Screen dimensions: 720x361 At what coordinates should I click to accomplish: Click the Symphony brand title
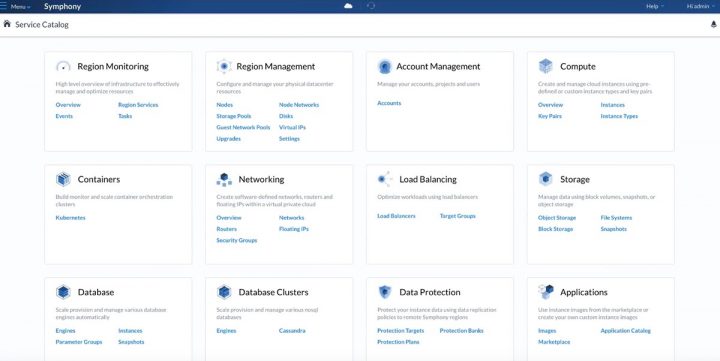pyautogui.click(x=62, y=6)
